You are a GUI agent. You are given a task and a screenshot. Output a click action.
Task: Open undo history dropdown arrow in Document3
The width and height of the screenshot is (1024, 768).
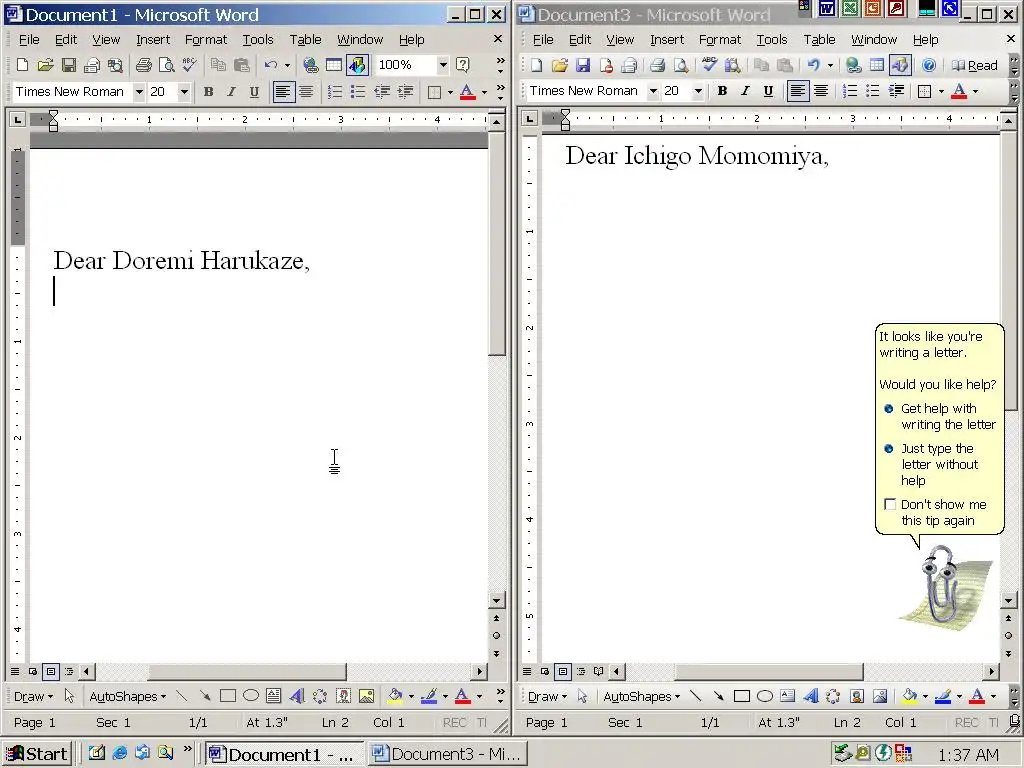(x=830, y=65)
